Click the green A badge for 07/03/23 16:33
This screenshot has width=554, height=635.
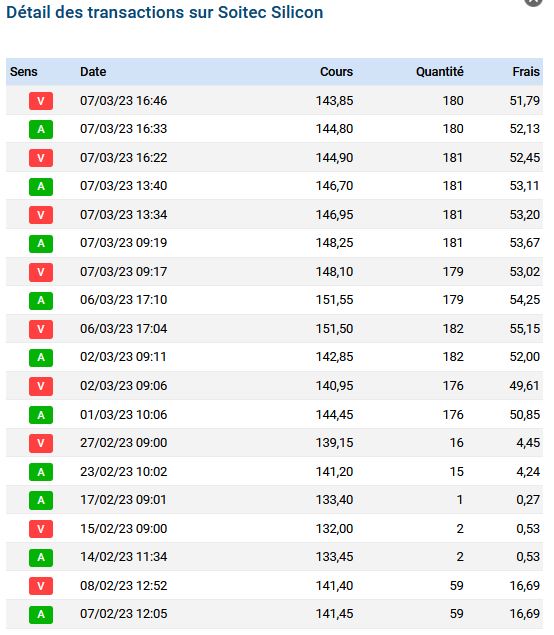coord(41,129)
